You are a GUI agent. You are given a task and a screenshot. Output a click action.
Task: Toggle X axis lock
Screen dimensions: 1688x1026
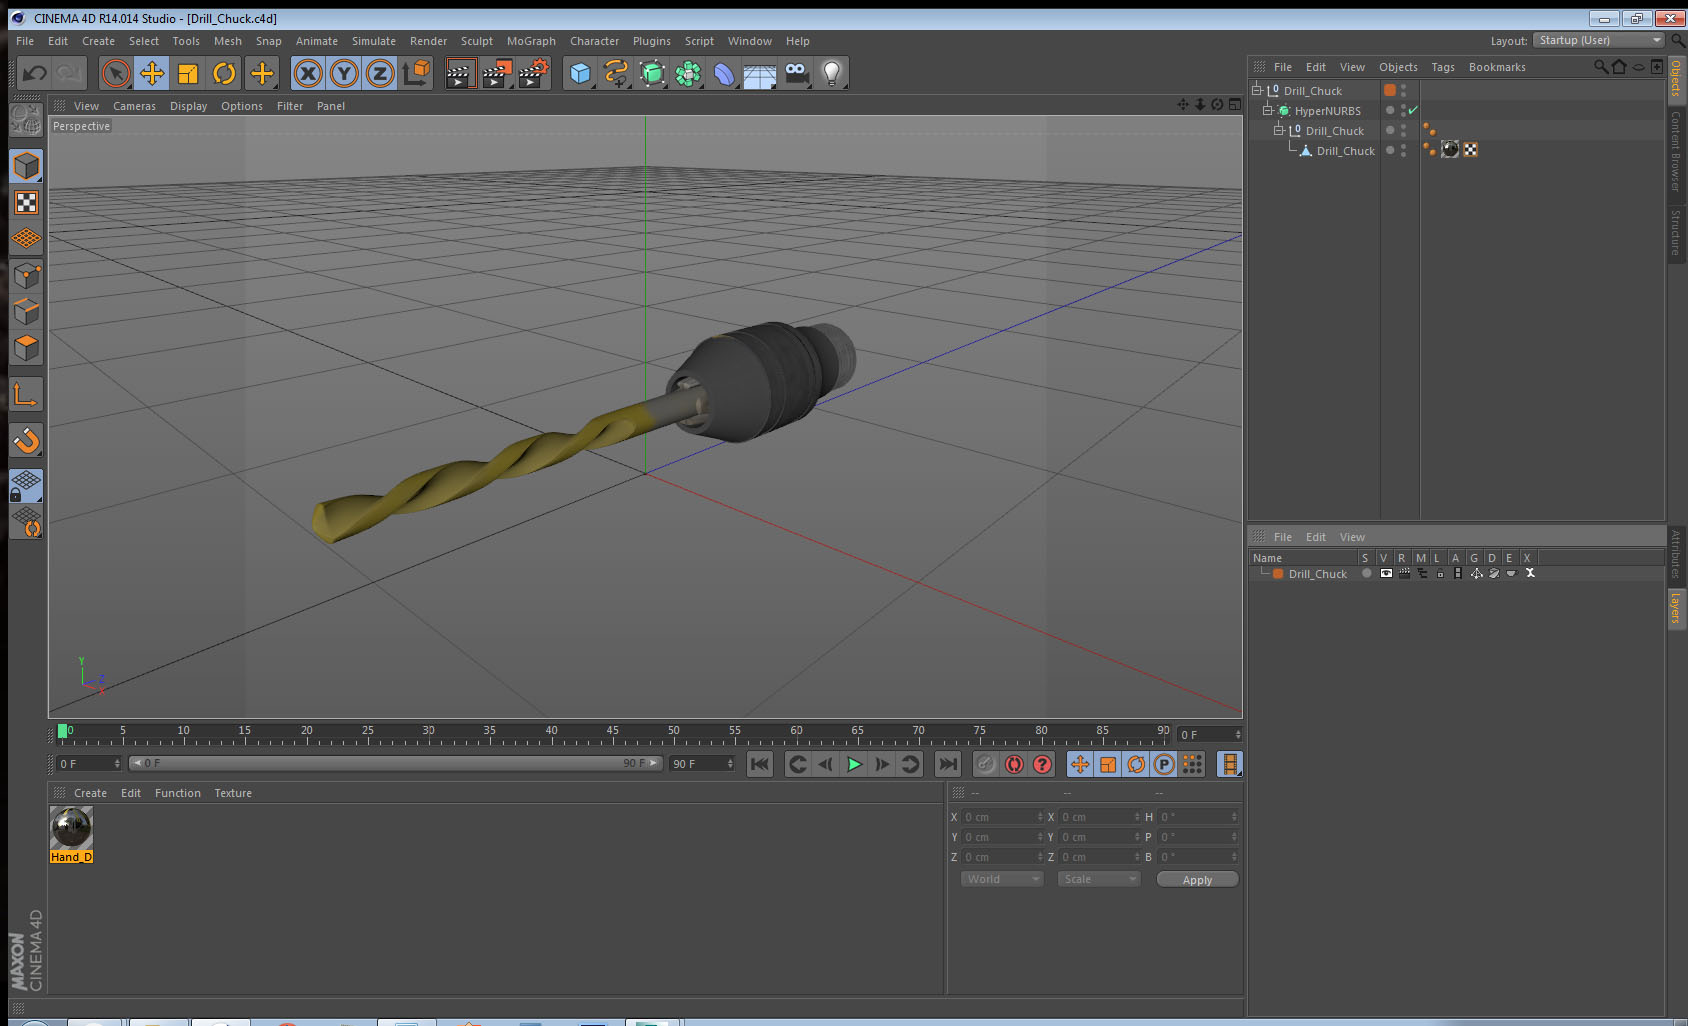pyautogui.click(x=308, y=73)
